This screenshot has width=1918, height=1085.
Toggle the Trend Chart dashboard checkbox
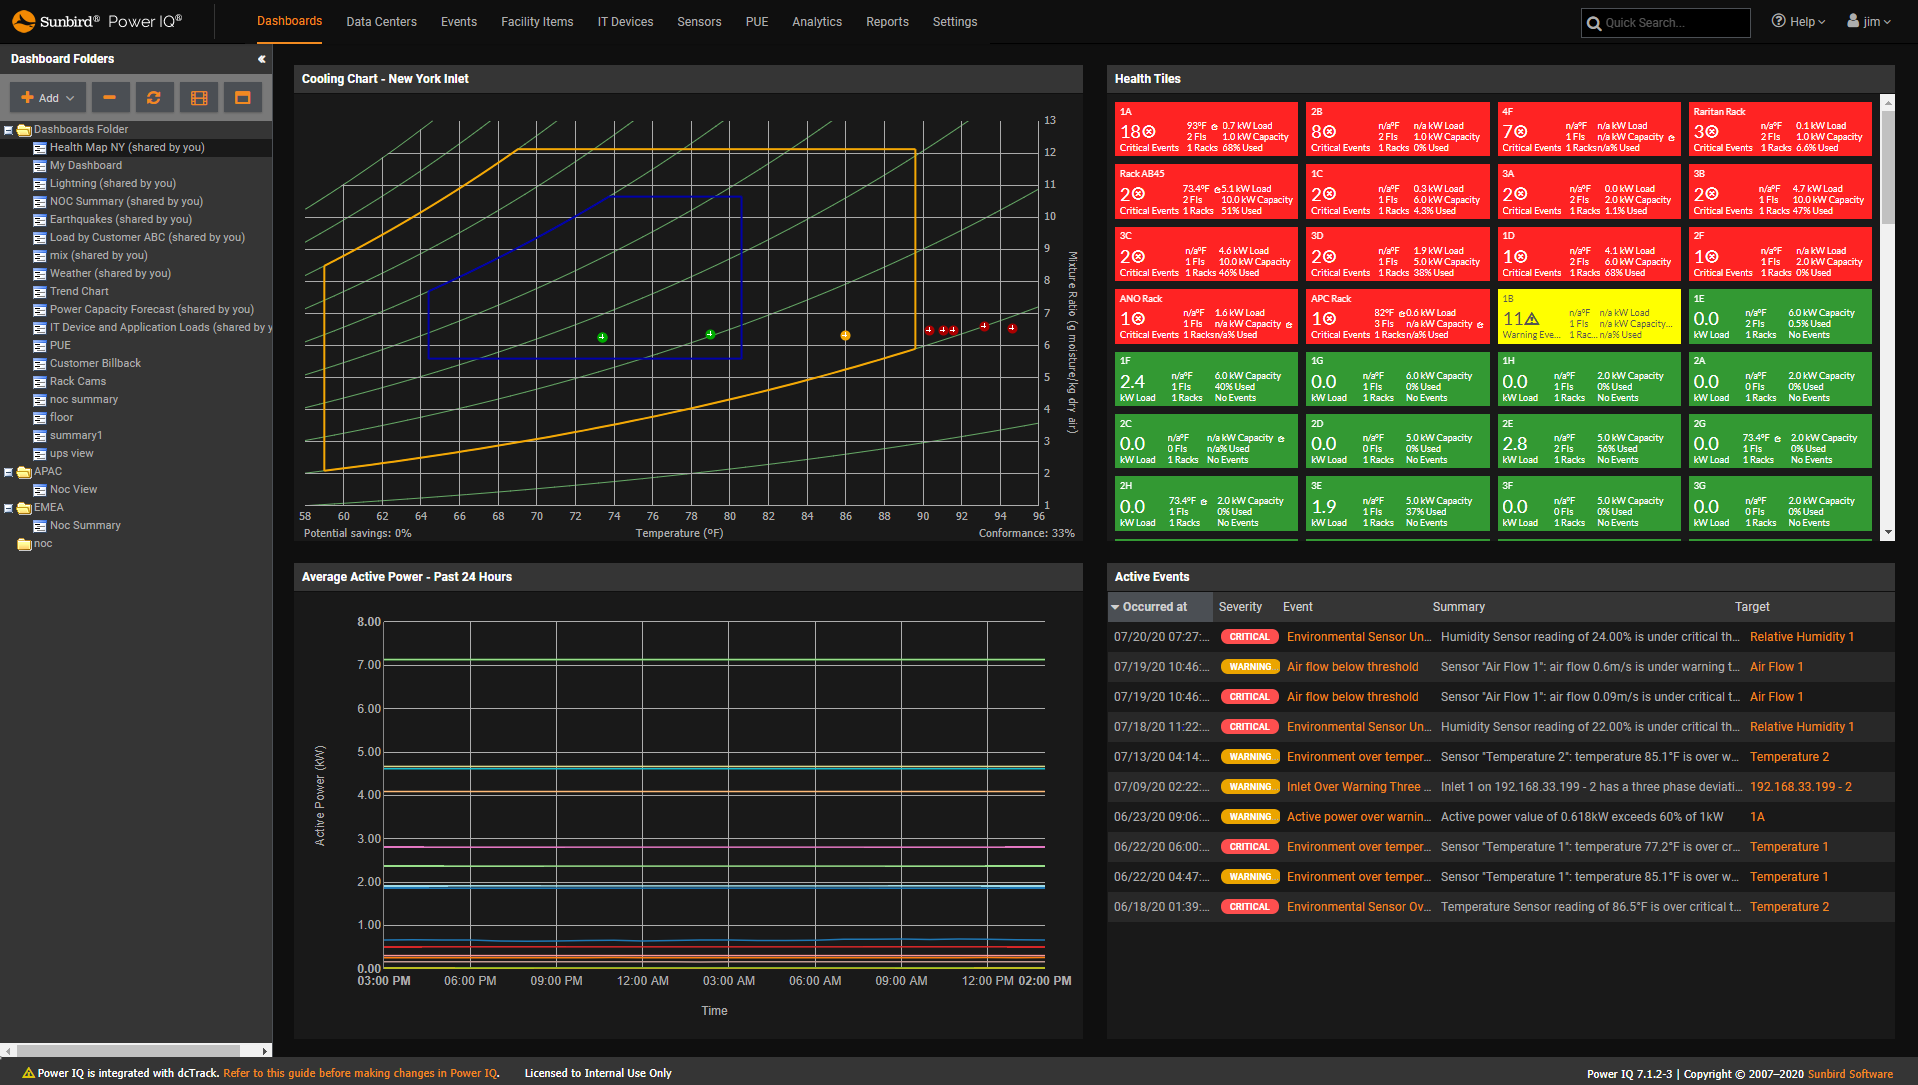(x=40, y=291)
